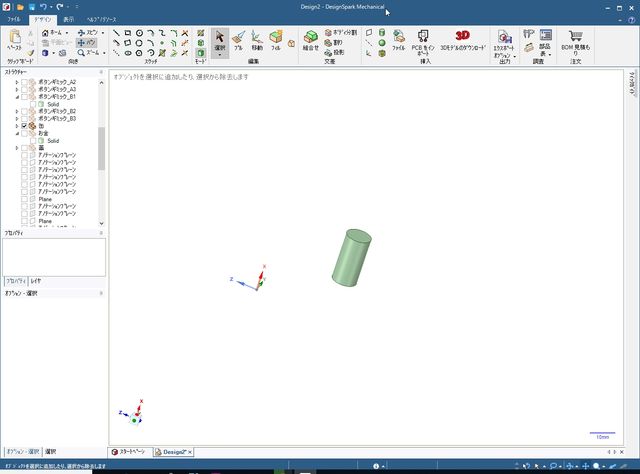Click the Split Body (ボディ分割) tool
Image resolution: width=640 pixels, height=474 pixels.
click(x=341, y=32)
